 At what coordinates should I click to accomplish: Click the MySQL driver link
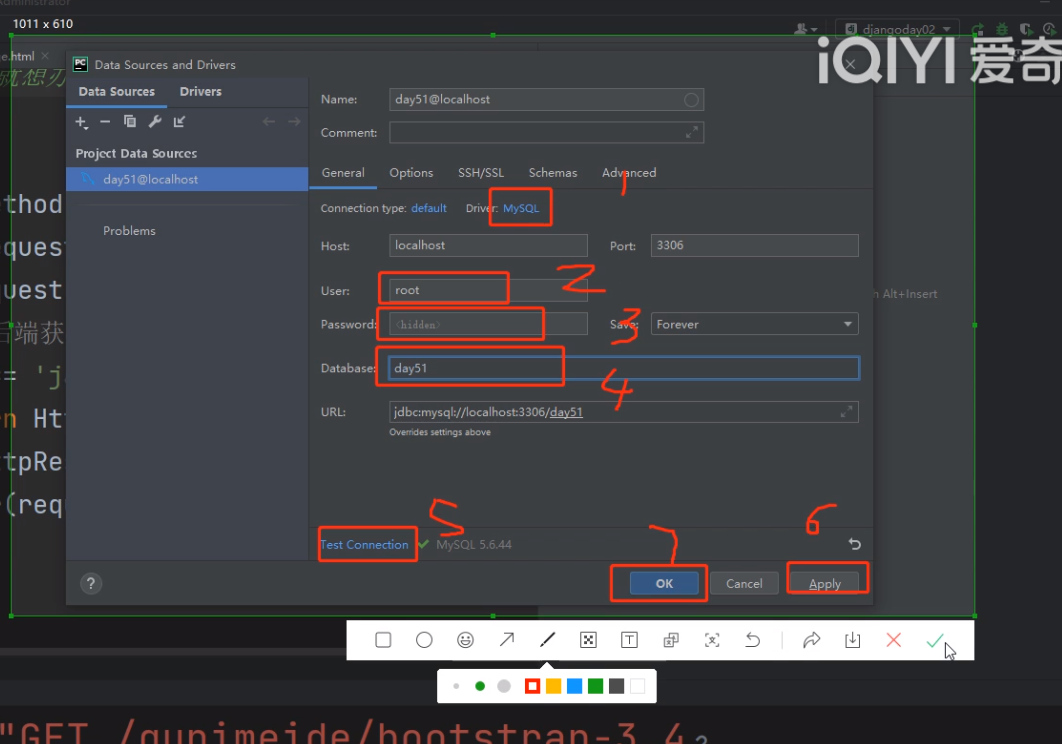click(x=521, y=208)
